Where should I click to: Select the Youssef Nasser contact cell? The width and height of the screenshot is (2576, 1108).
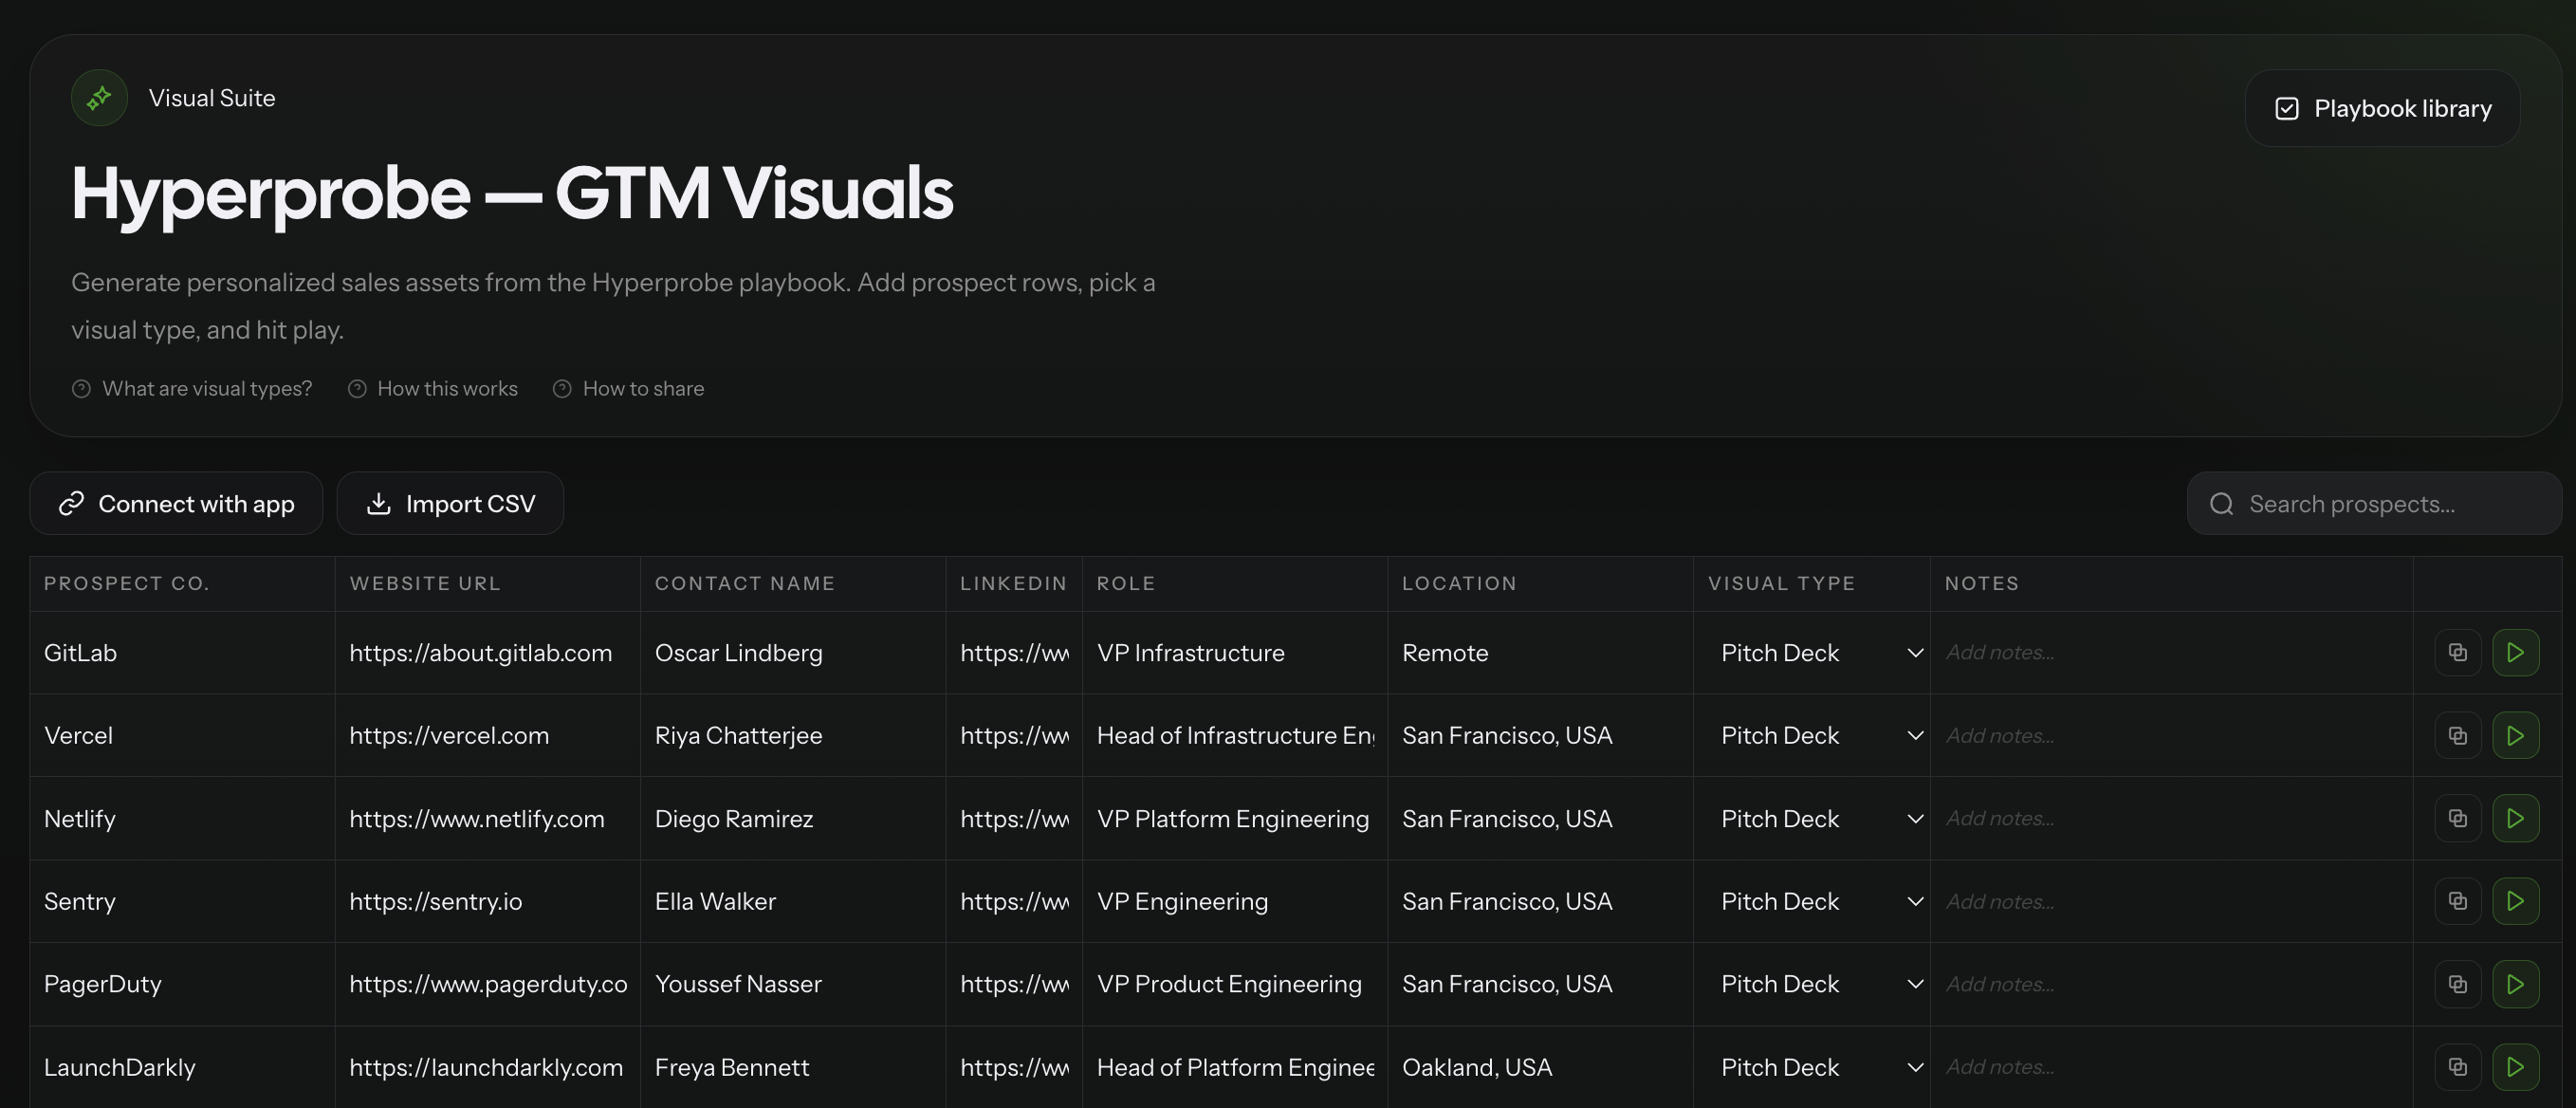pyautogui.click(x=793, y=985)
